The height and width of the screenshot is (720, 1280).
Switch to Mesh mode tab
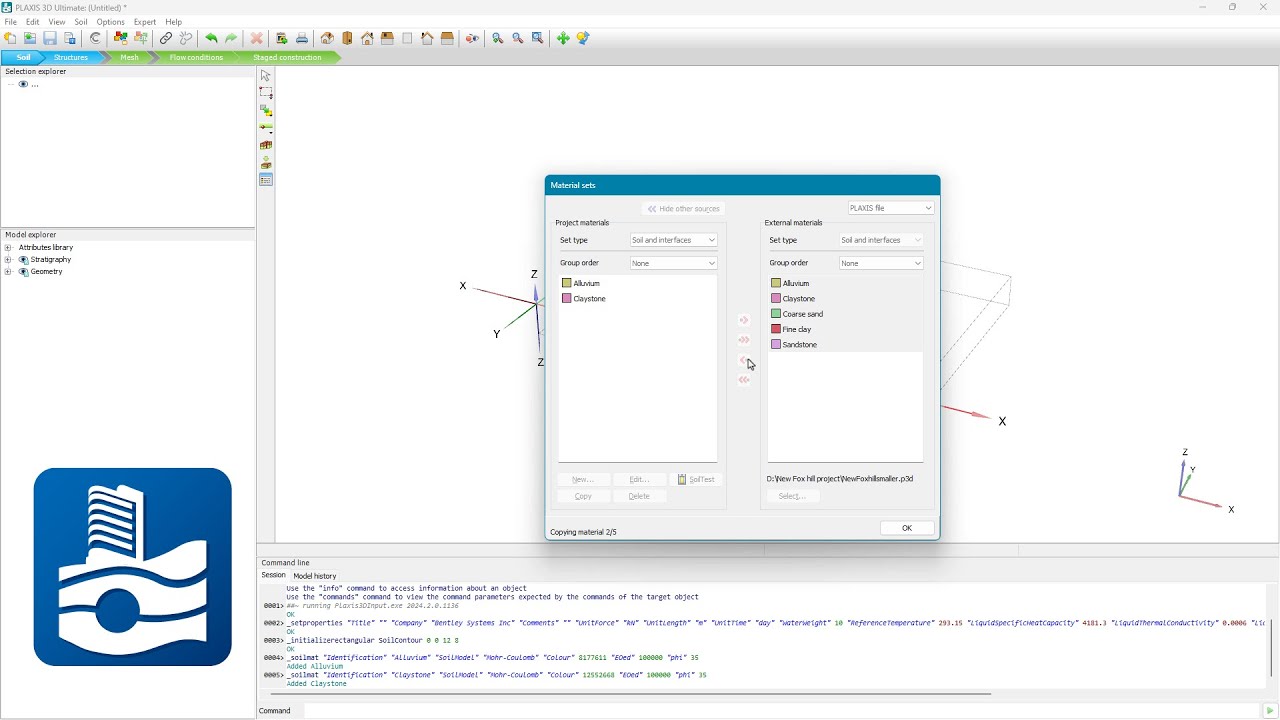[x=130, y=57]
